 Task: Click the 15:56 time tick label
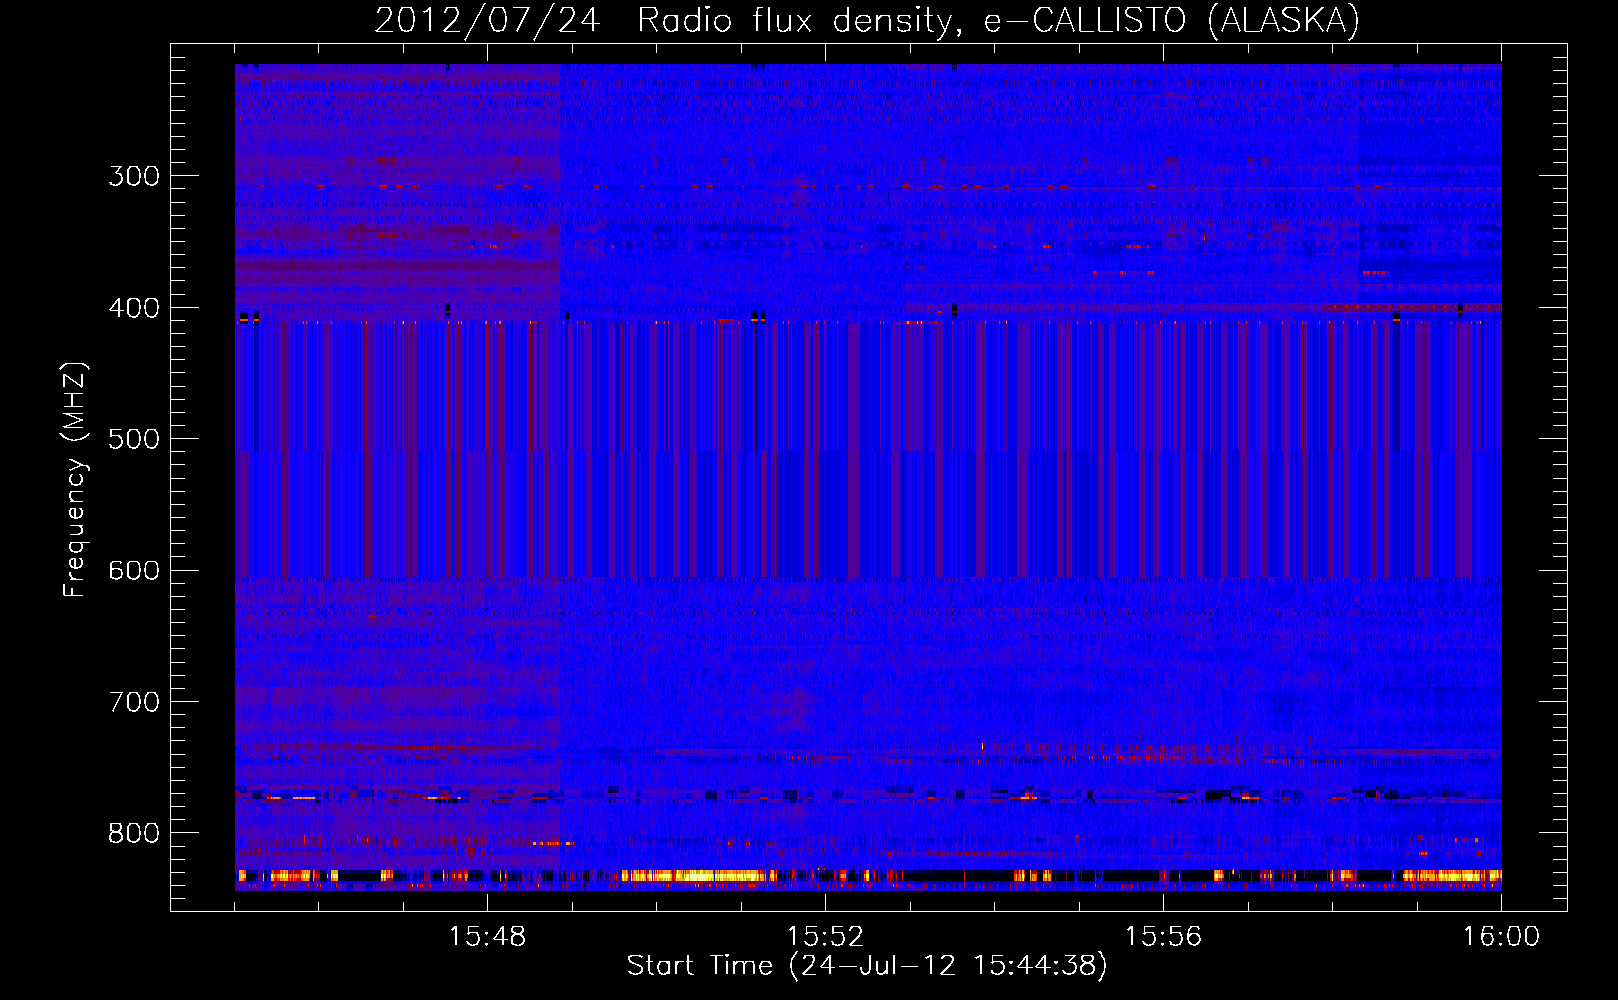pyautogui.click(x=1163, y=937)
